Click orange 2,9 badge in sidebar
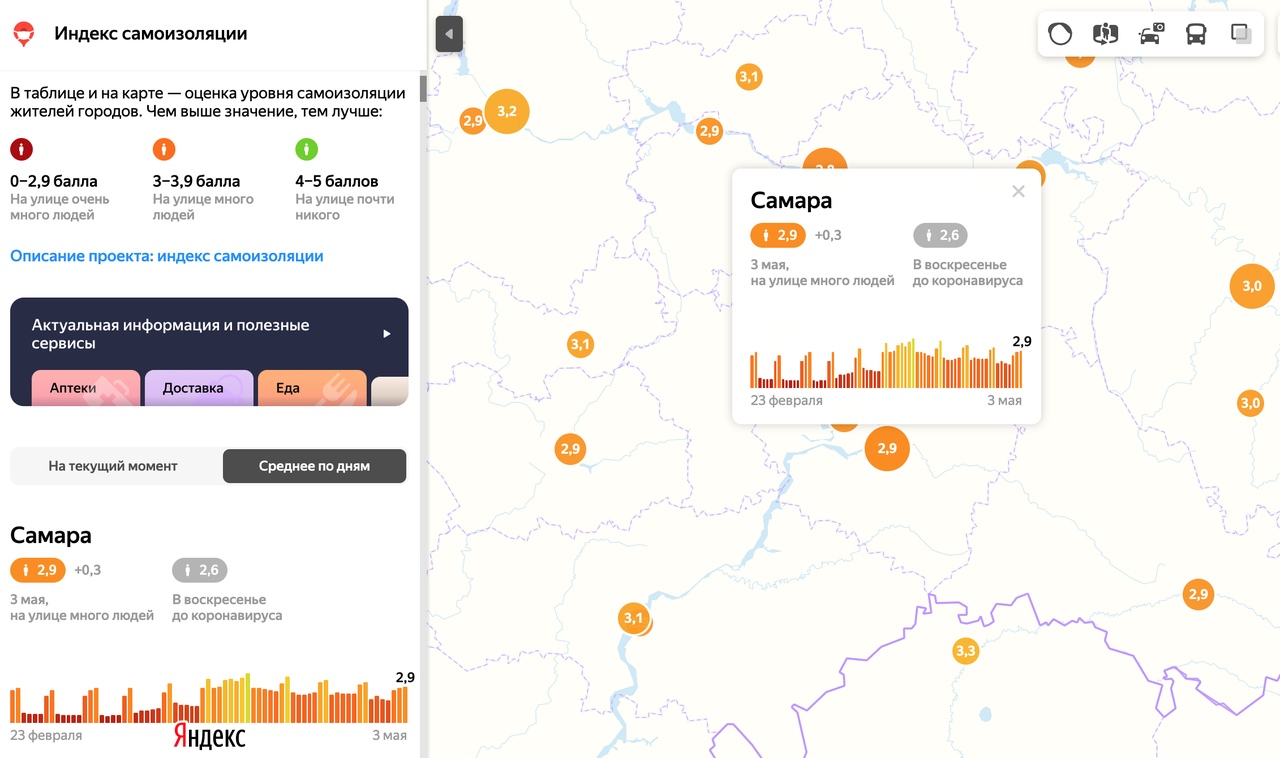1280x758 pixels. [38, 570]
